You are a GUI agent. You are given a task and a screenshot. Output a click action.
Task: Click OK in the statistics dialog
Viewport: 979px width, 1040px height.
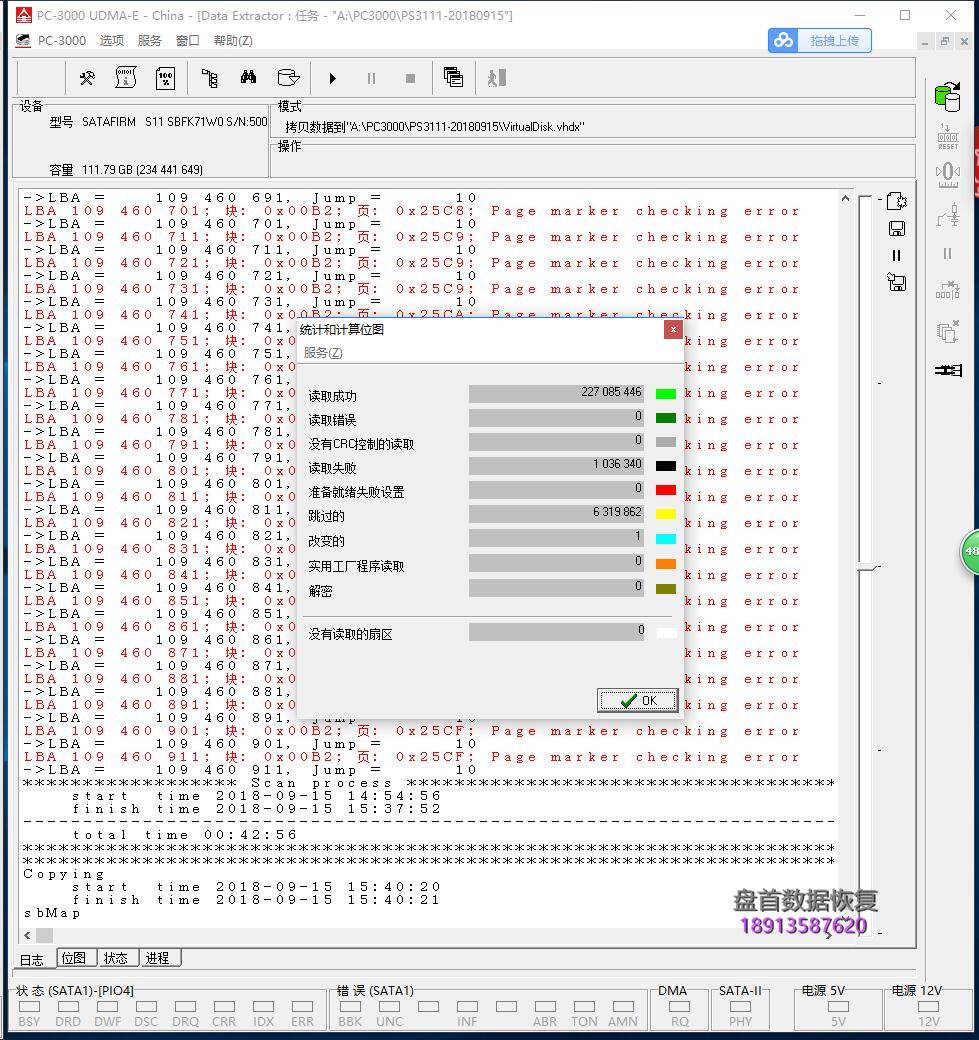click(x=637, y=700)
